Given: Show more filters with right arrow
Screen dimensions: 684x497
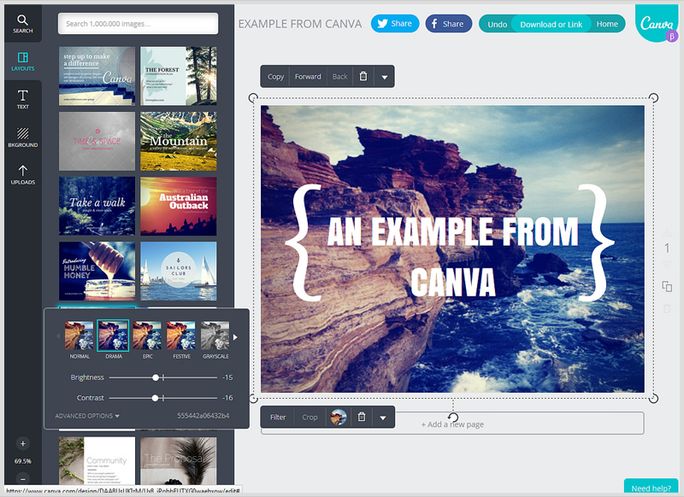Looking at the screenshot, I should pos(235,337).
